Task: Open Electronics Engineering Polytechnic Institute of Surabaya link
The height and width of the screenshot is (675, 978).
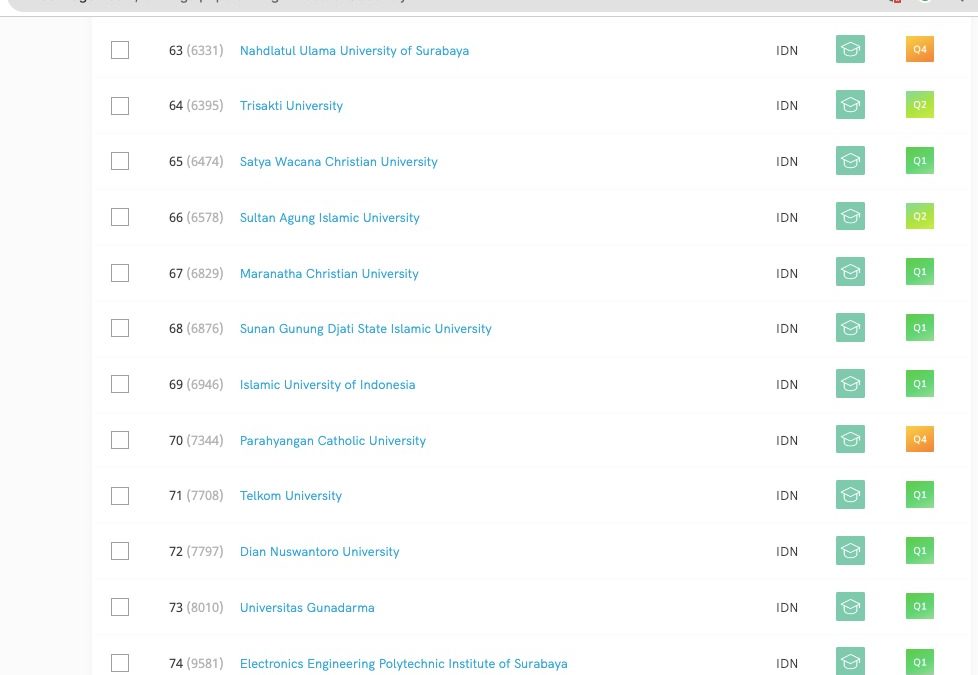Action: tap(404, 664)
